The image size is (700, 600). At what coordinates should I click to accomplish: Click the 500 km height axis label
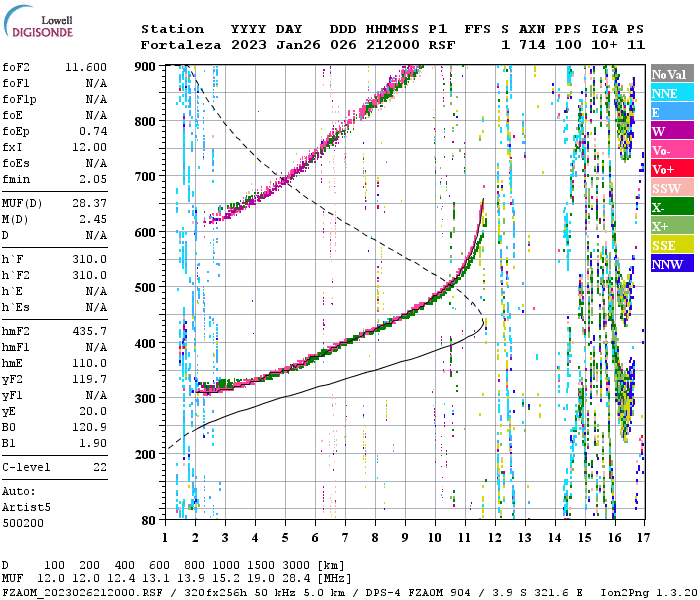pos(145,288)
